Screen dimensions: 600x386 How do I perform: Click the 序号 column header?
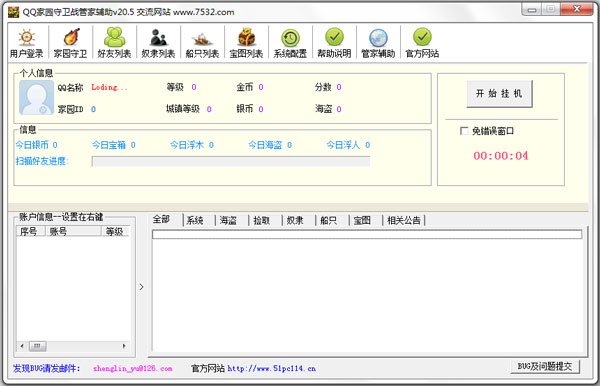(31, 231)
